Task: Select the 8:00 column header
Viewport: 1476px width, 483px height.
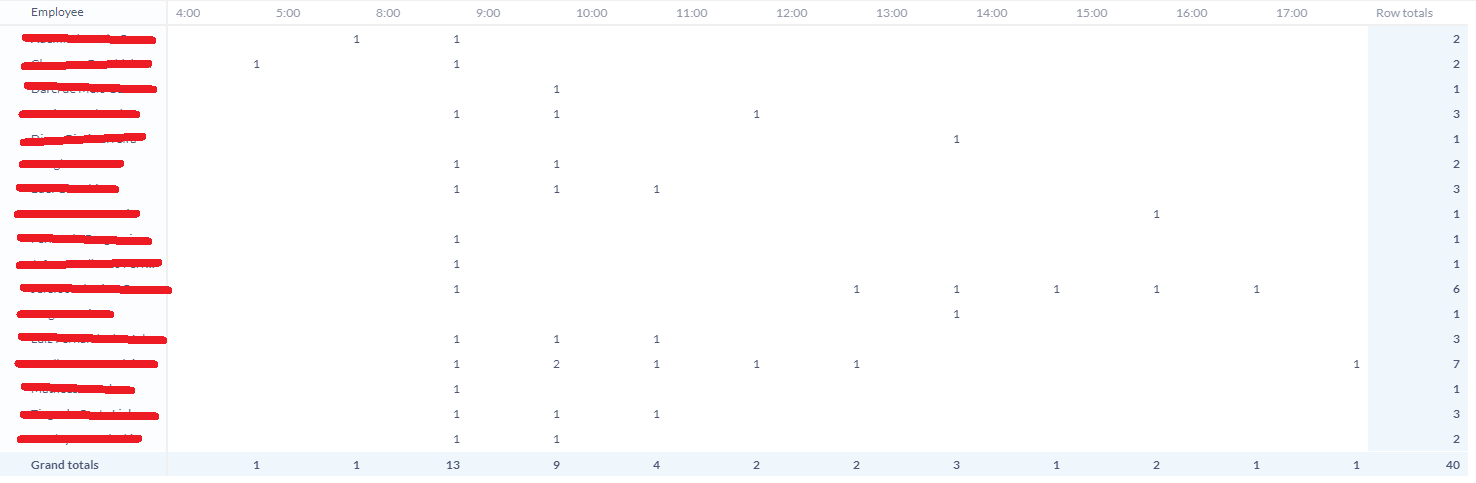Action: 388,13
